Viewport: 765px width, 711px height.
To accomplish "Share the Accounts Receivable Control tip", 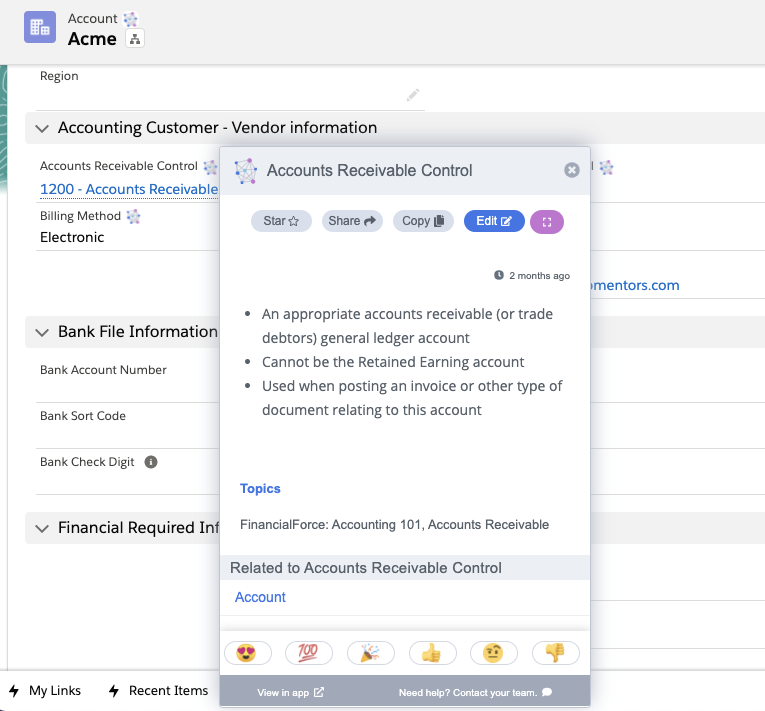I will (352, 221).
